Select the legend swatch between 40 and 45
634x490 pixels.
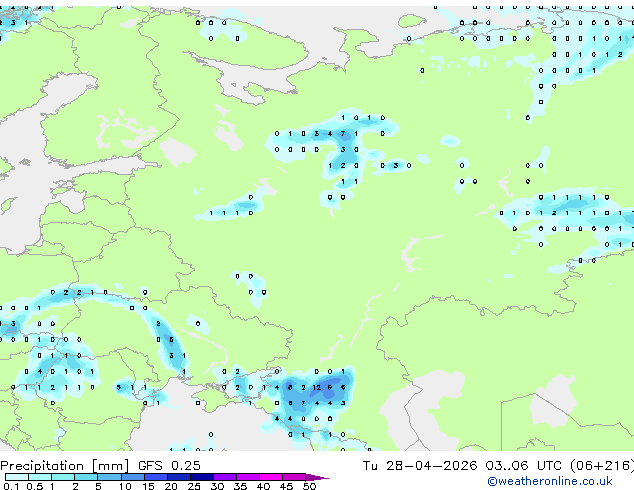271,477
